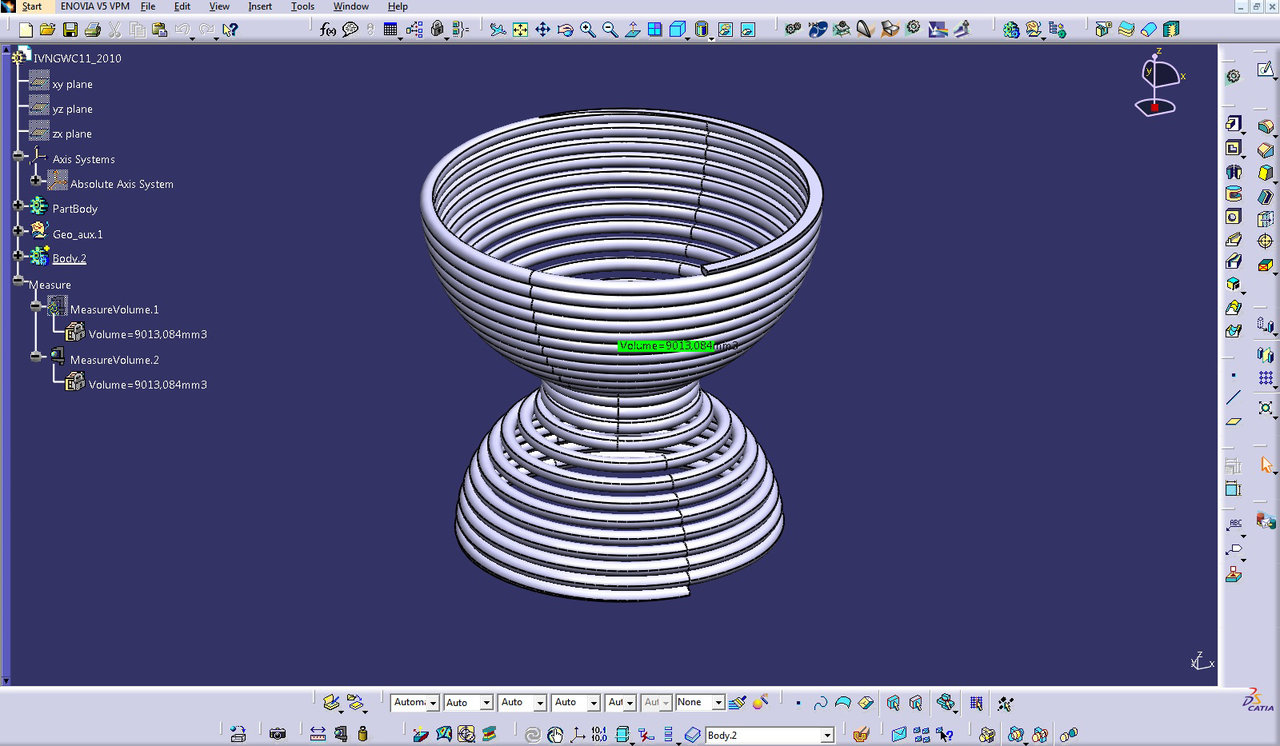Select Volume value under MeasureVolume.2
Viewport: 1280px width, 746px height.
tap(147, 384)
